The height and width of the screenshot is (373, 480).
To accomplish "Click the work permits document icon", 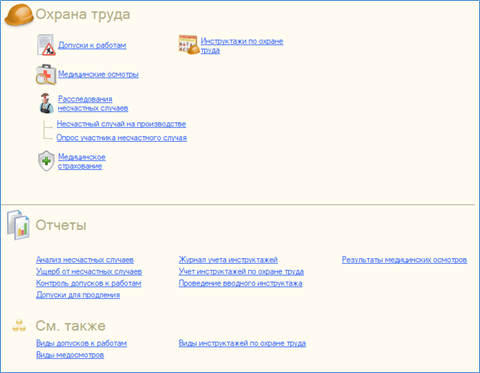I will (46, 45).
